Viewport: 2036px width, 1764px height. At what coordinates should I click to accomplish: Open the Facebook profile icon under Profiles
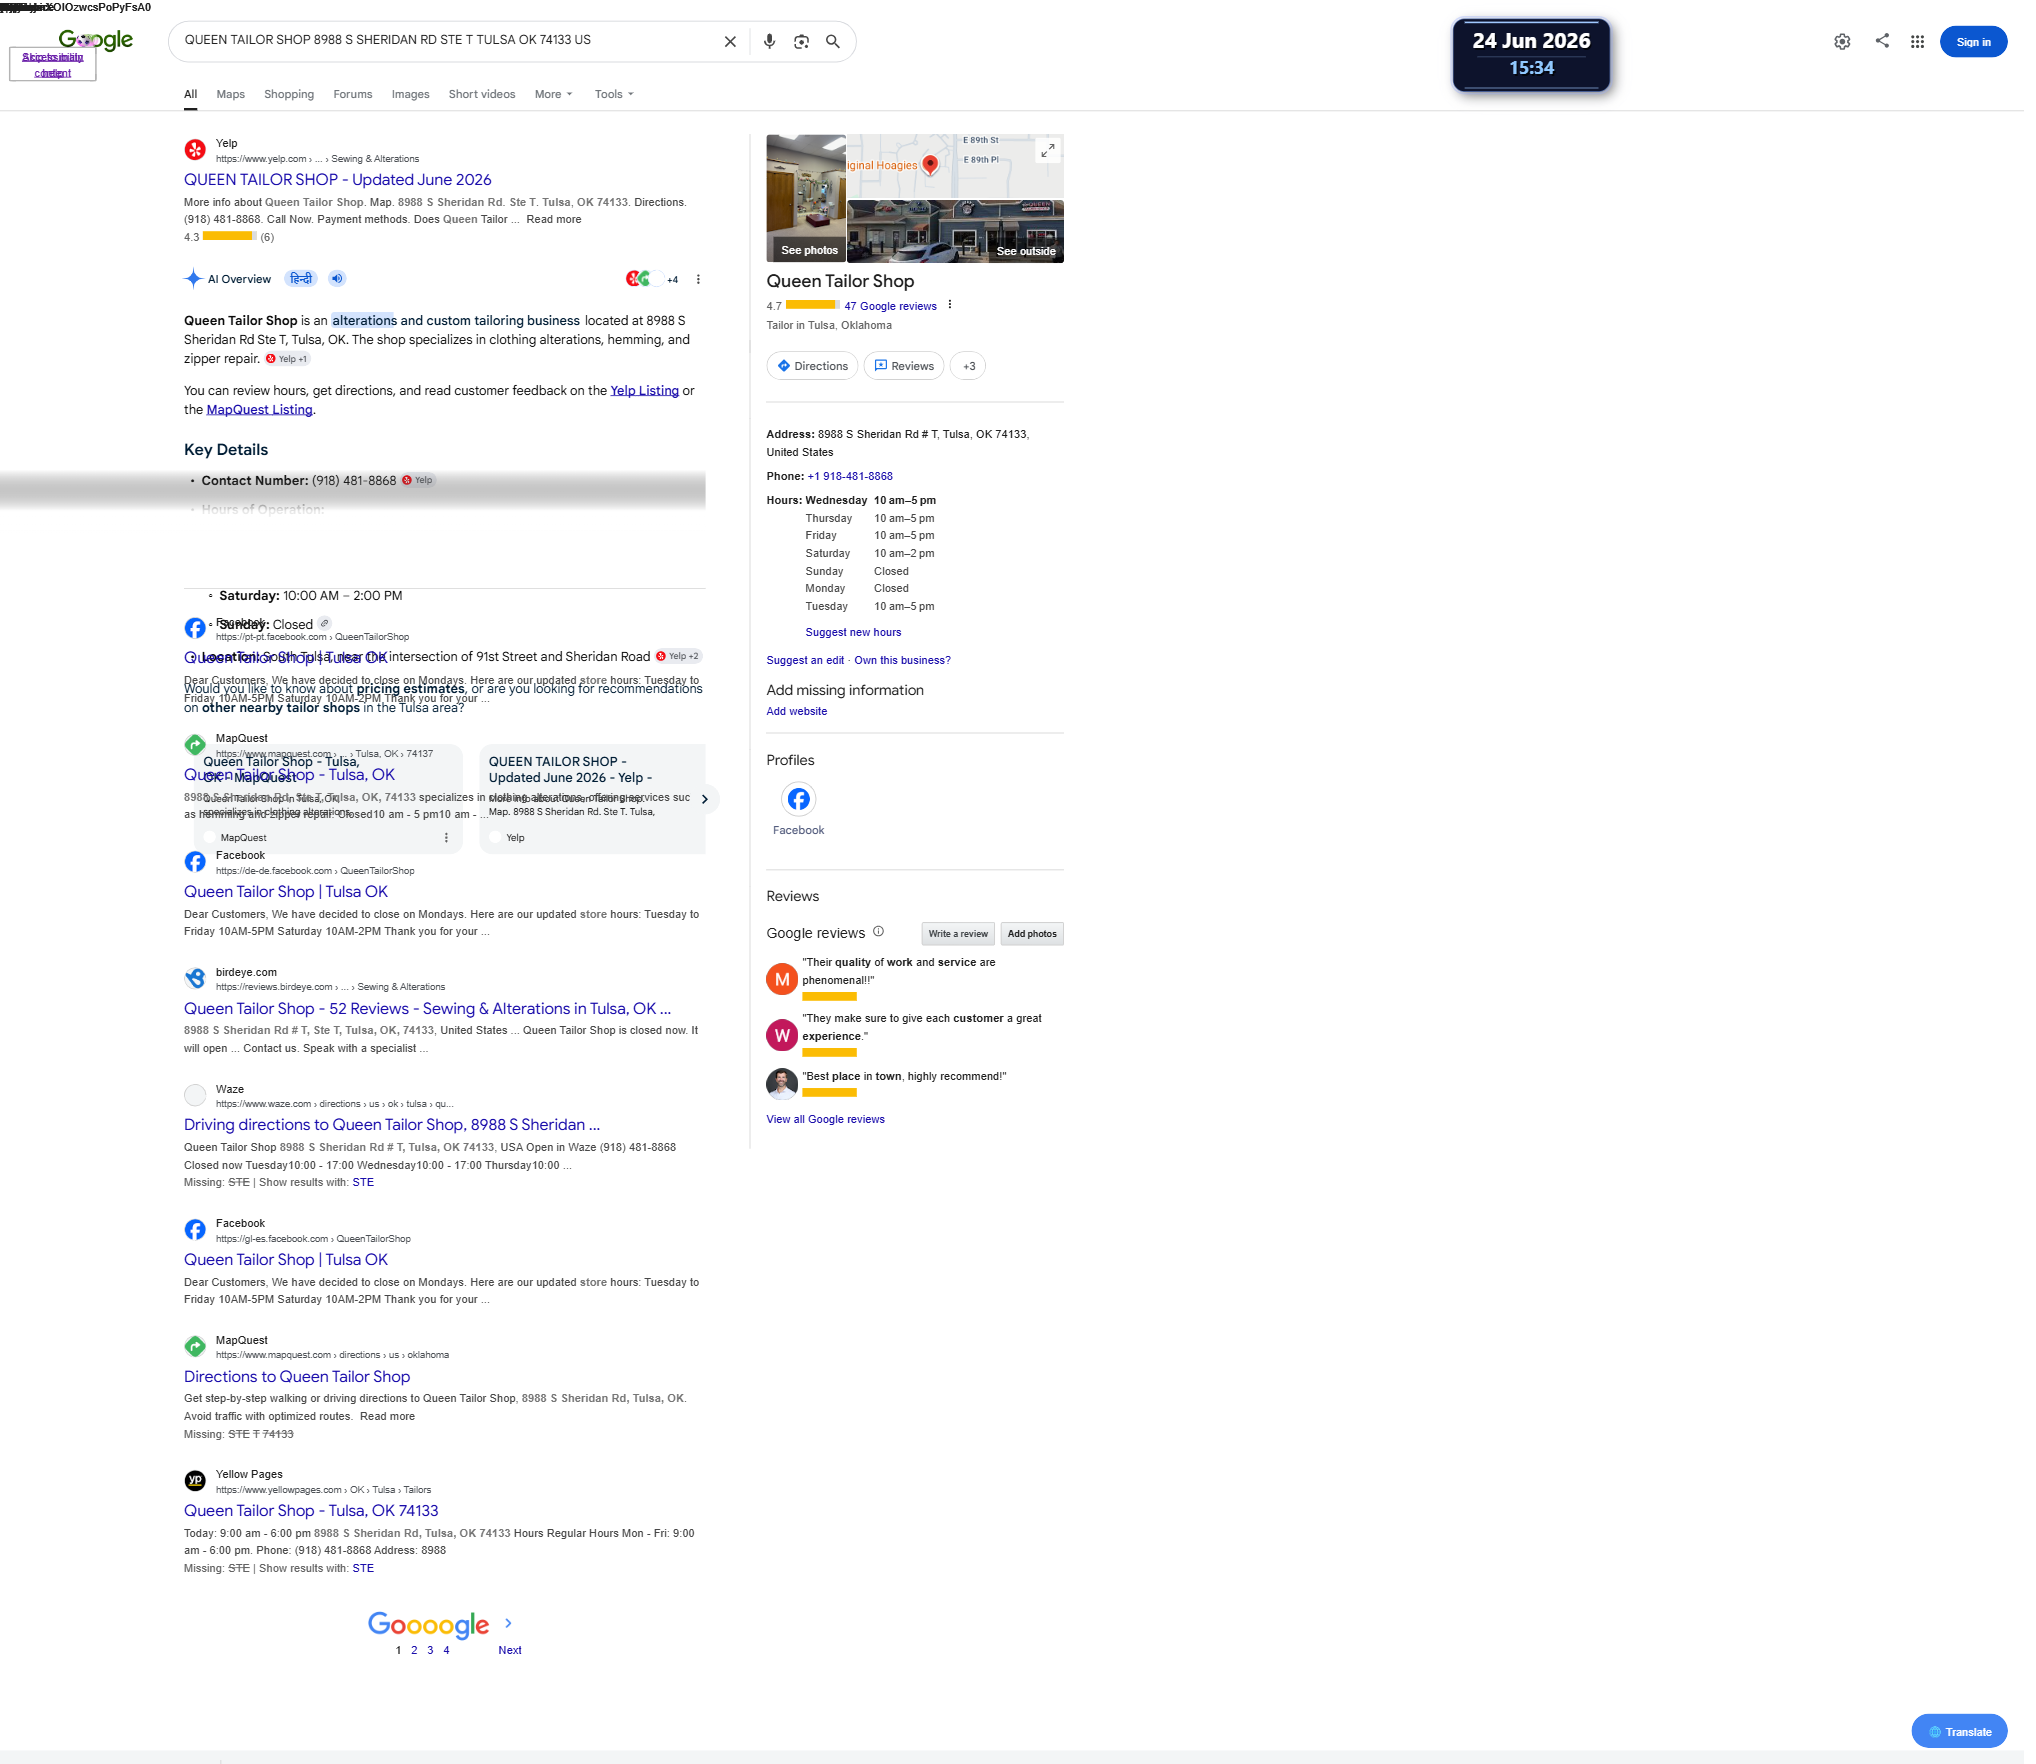[x=798, y=799]
